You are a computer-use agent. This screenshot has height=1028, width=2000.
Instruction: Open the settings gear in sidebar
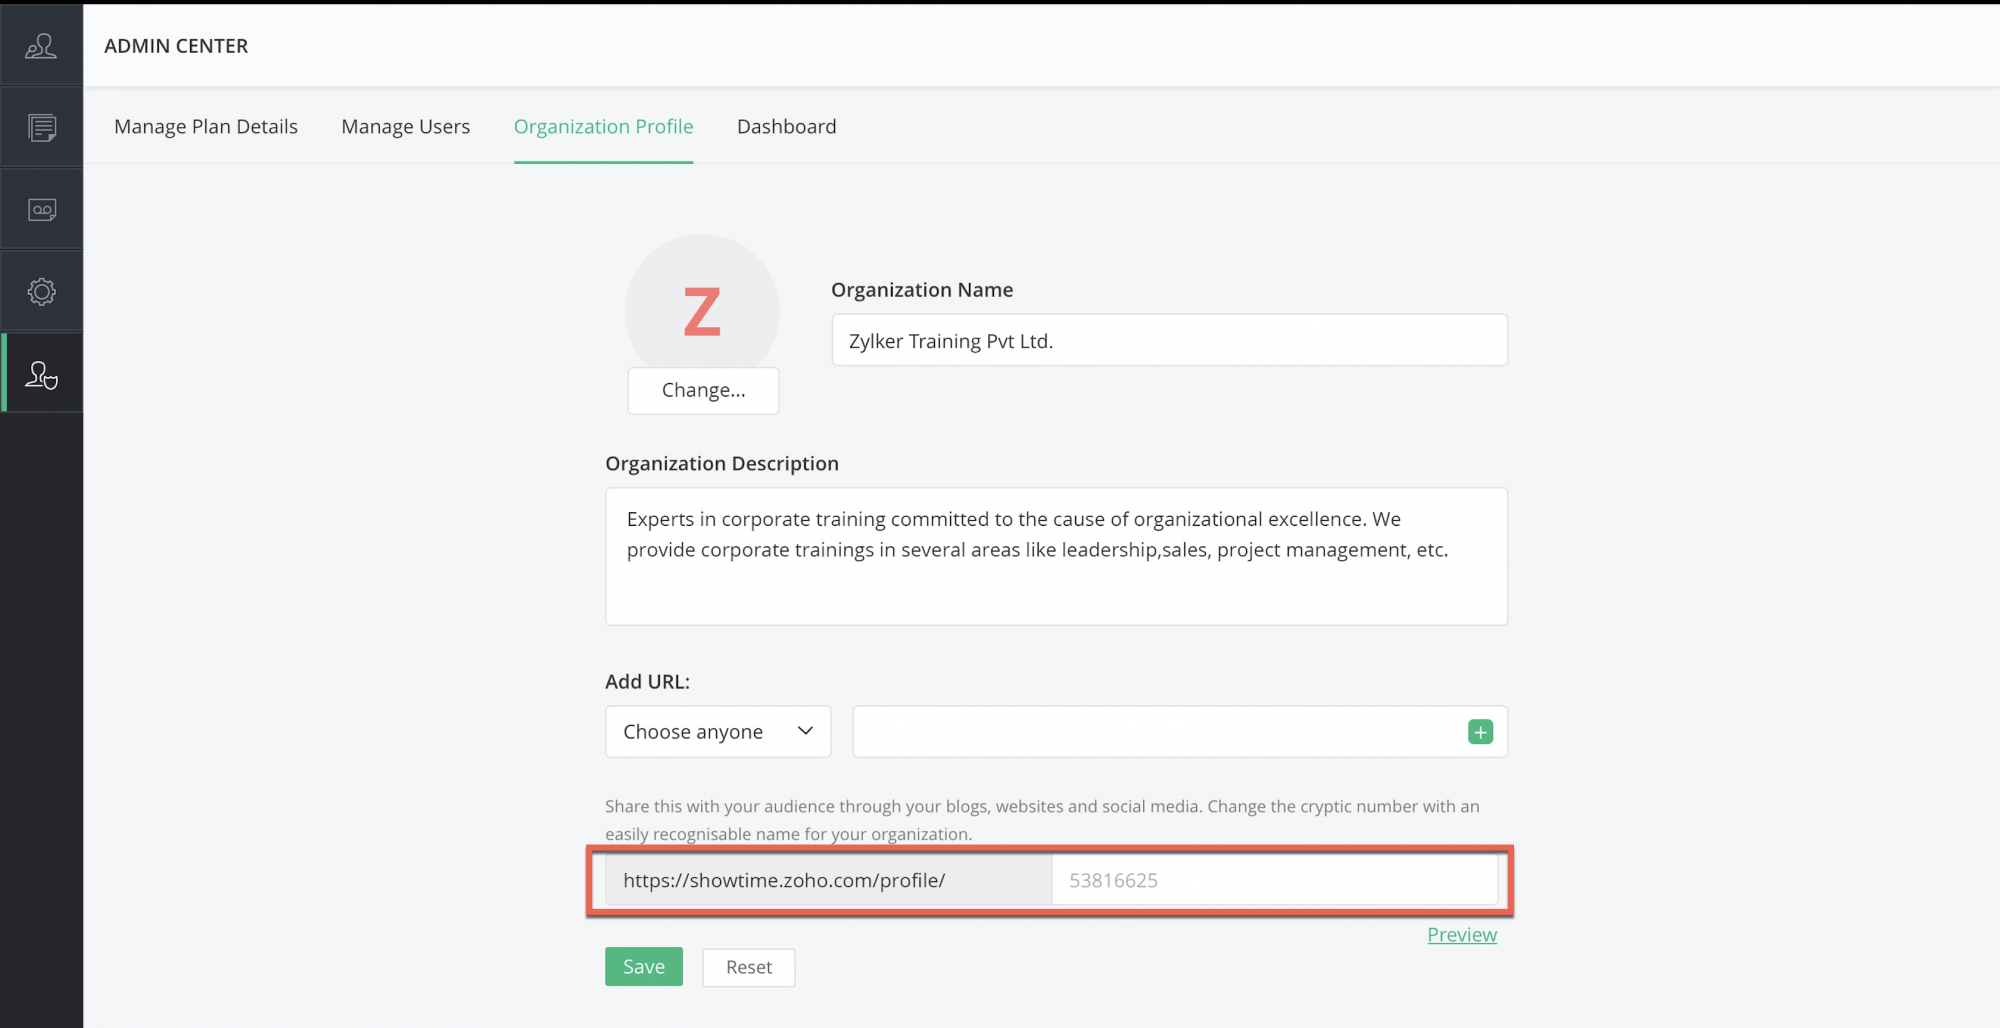pyautogui.click(x=41, y=292)
